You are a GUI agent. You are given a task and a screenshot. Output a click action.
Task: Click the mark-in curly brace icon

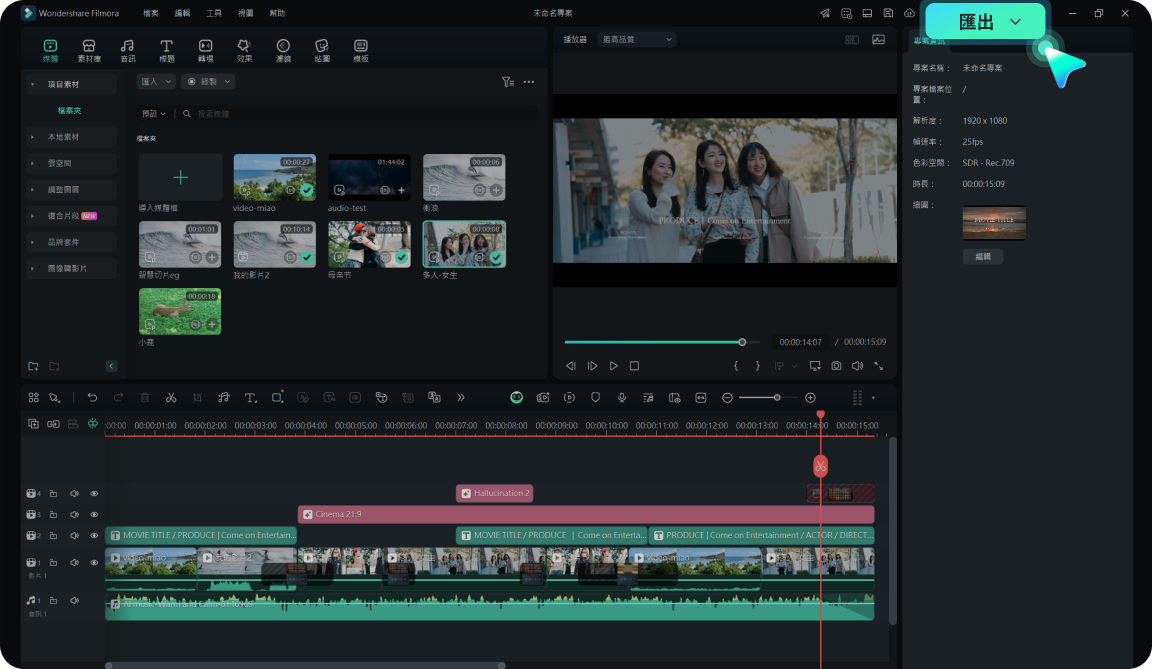[736, 366]
